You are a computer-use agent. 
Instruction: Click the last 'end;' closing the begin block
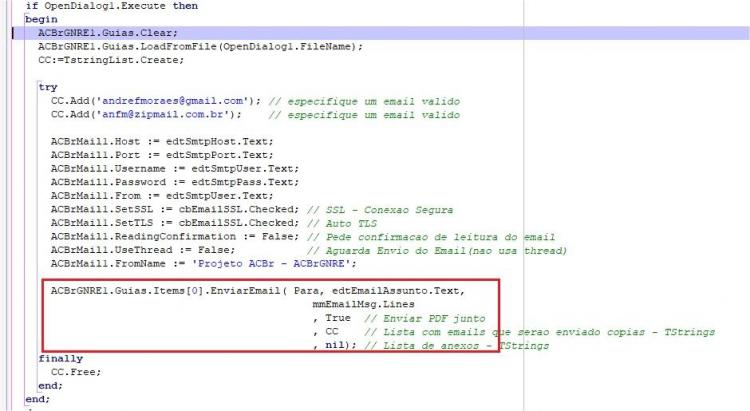pyautogui.click(x=38, y=399)
